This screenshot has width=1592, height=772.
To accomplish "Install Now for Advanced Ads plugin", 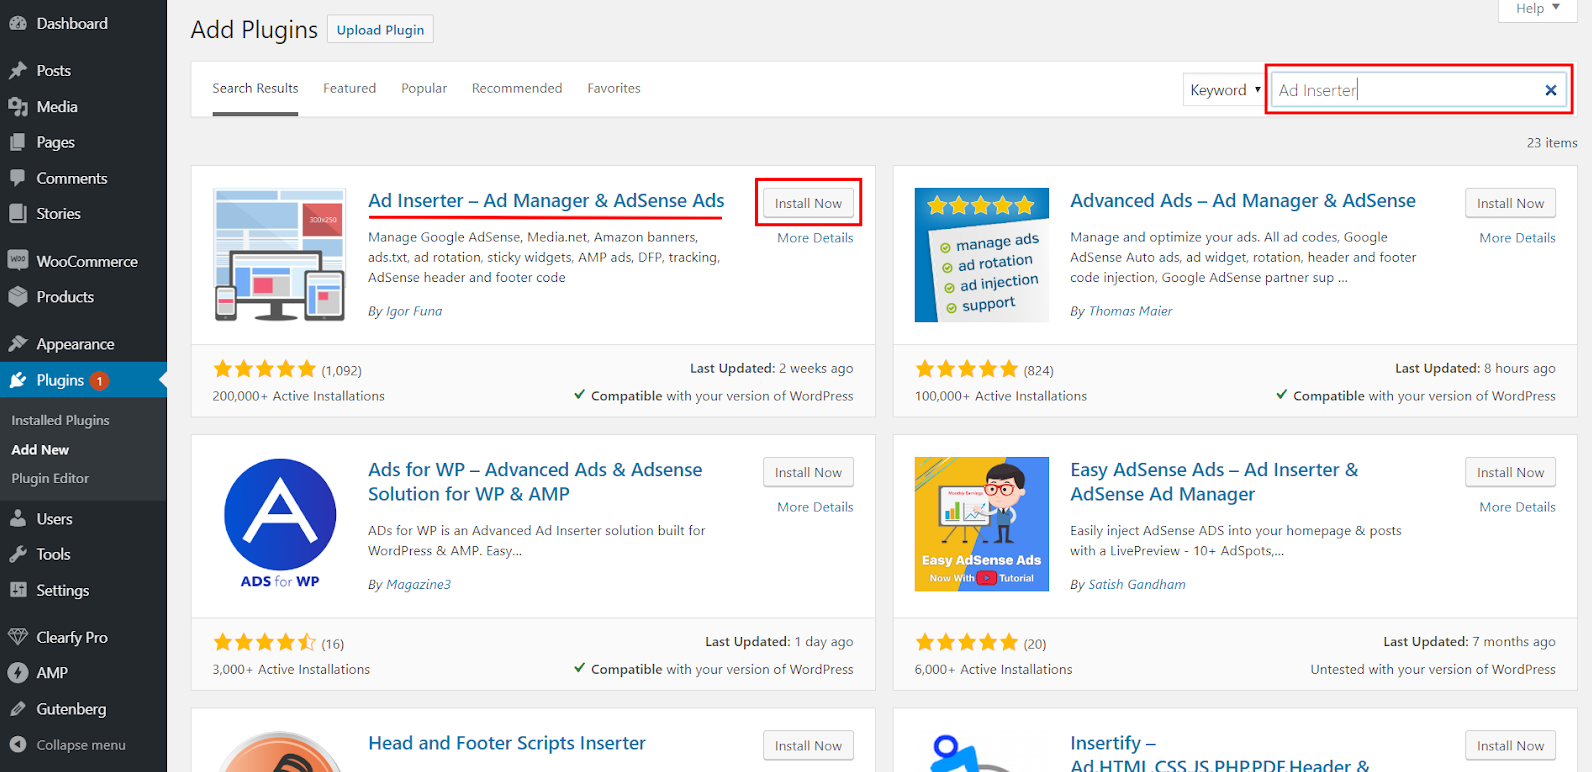I will (1510, 203).
